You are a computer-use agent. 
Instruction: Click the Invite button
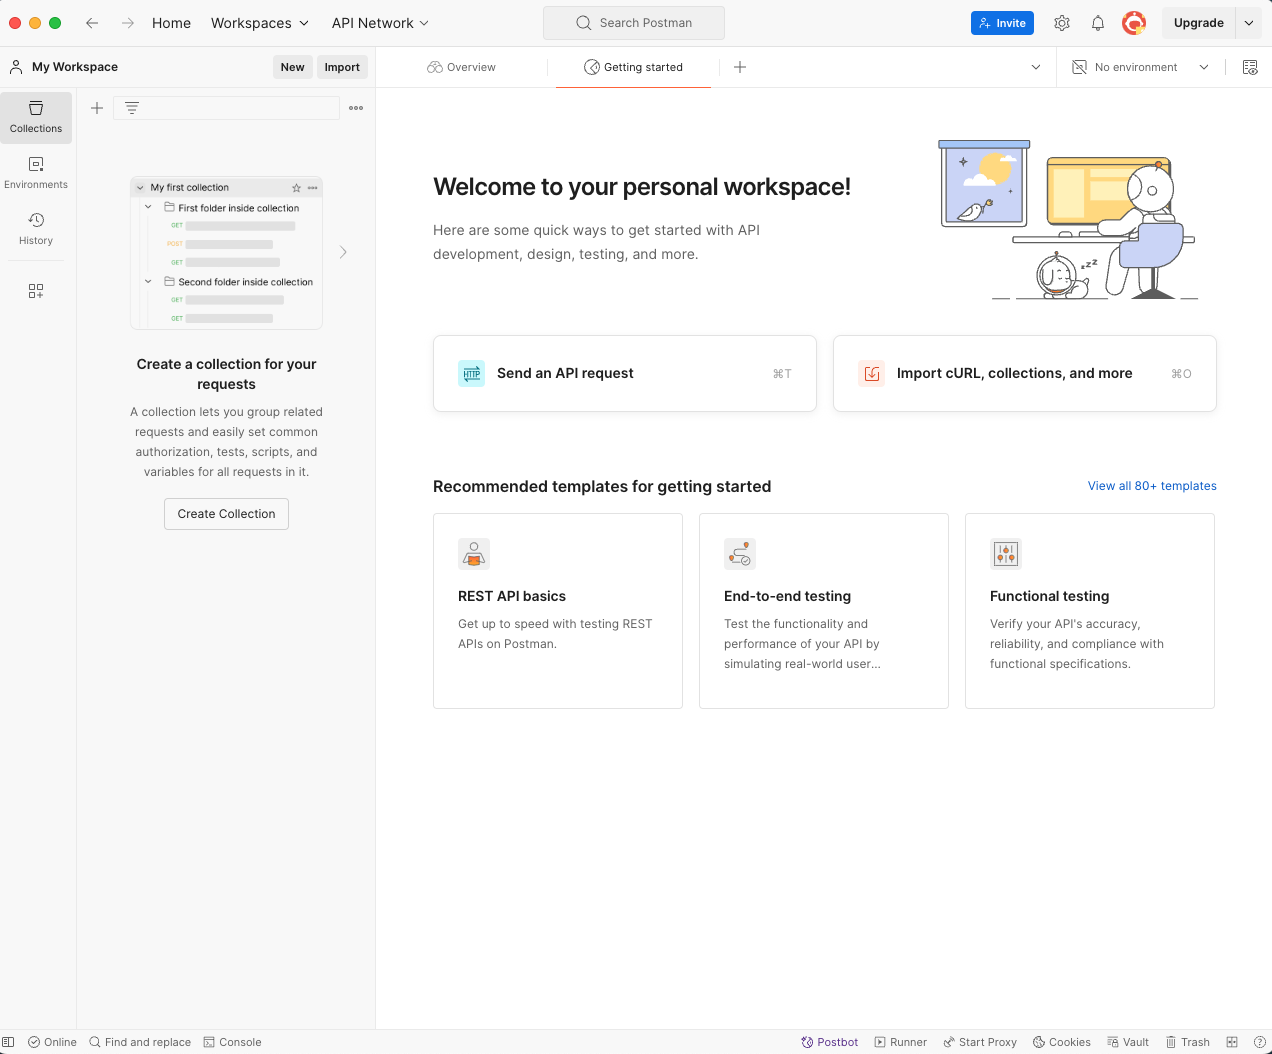tap(1002, 23)
